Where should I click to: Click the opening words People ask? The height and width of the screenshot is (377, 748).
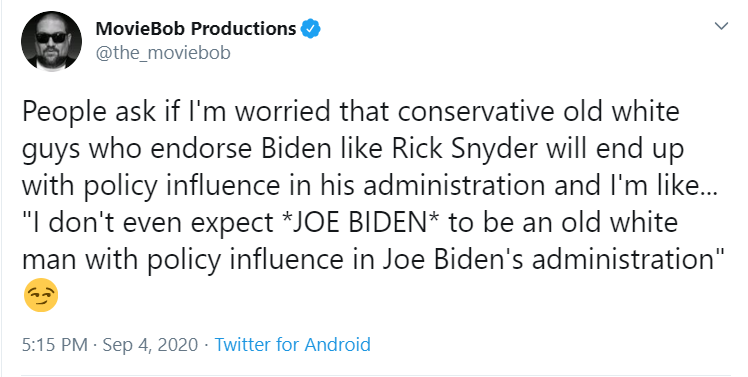pos(89,112)
